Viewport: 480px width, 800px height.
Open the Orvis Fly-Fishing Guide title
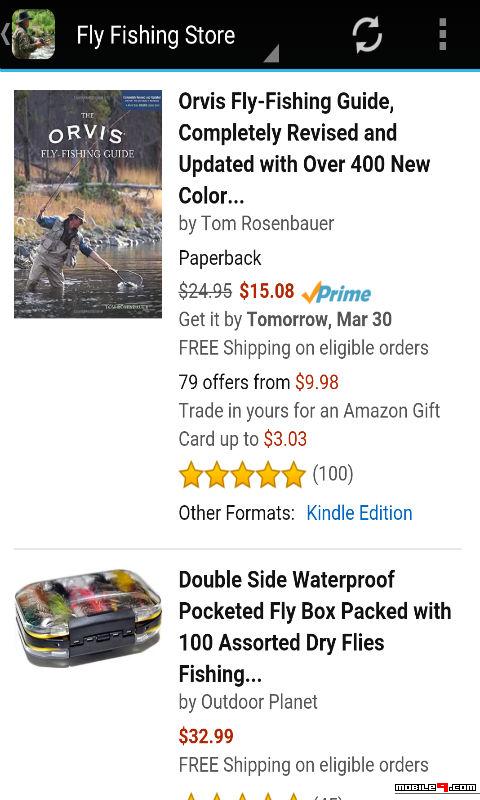point(305,148)
